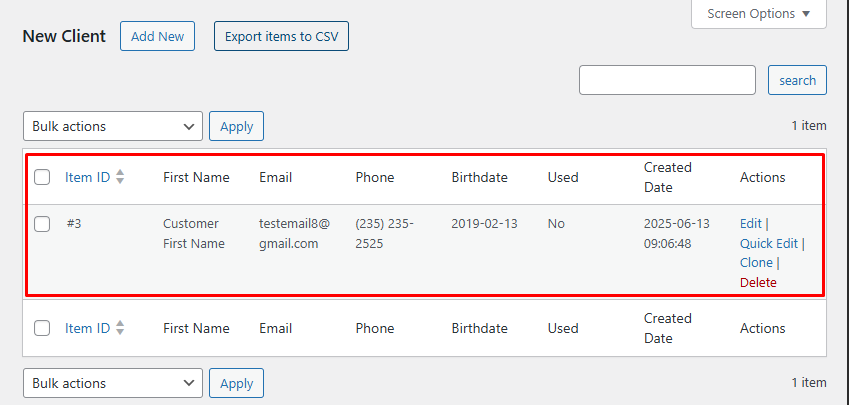Toggle select-all checkbox in table header

42,177
